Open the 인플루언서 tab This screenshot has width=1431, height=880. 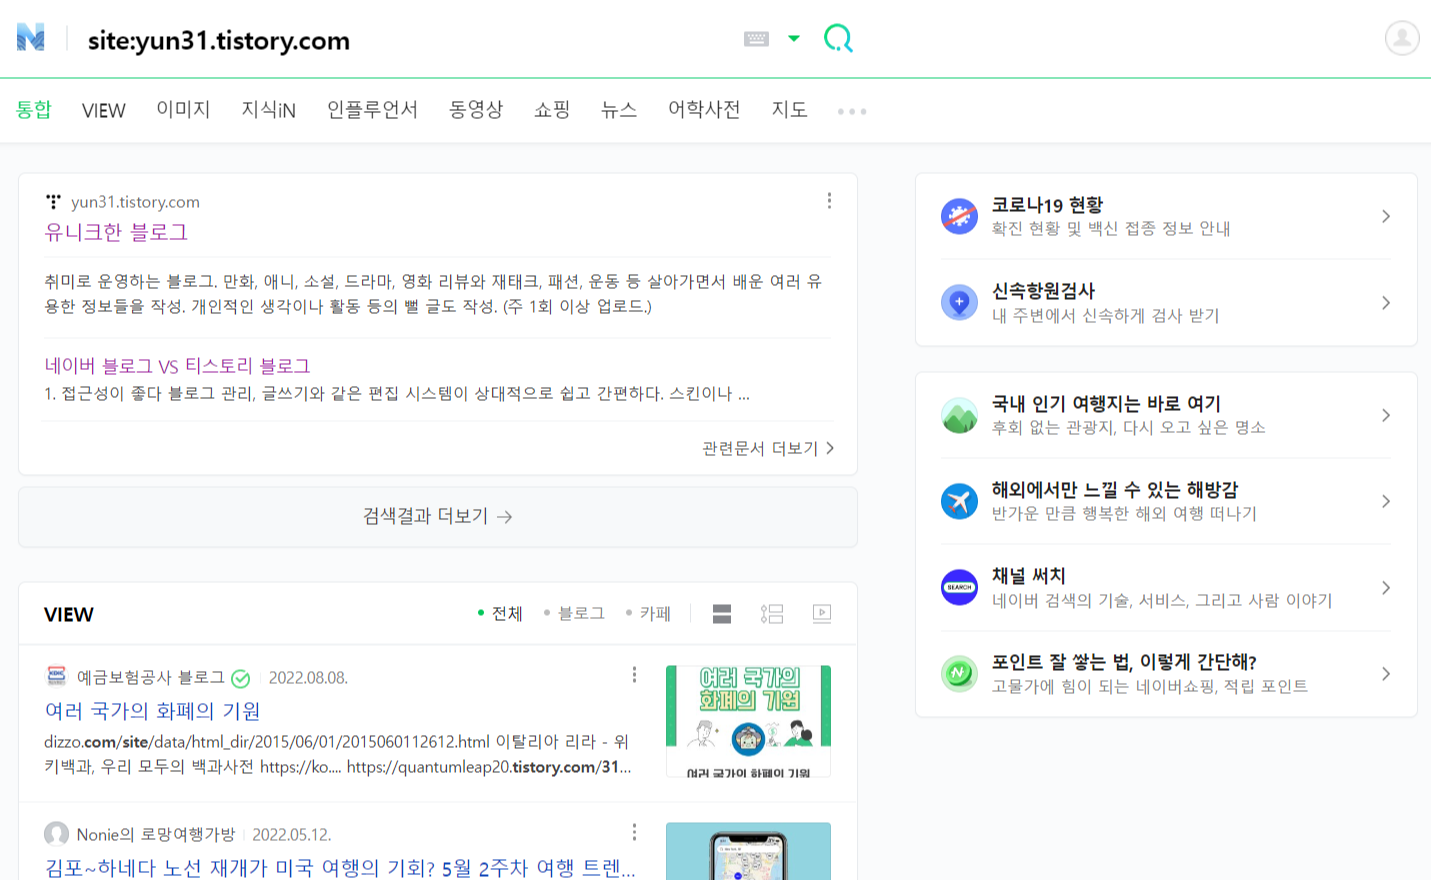(372, 109)
